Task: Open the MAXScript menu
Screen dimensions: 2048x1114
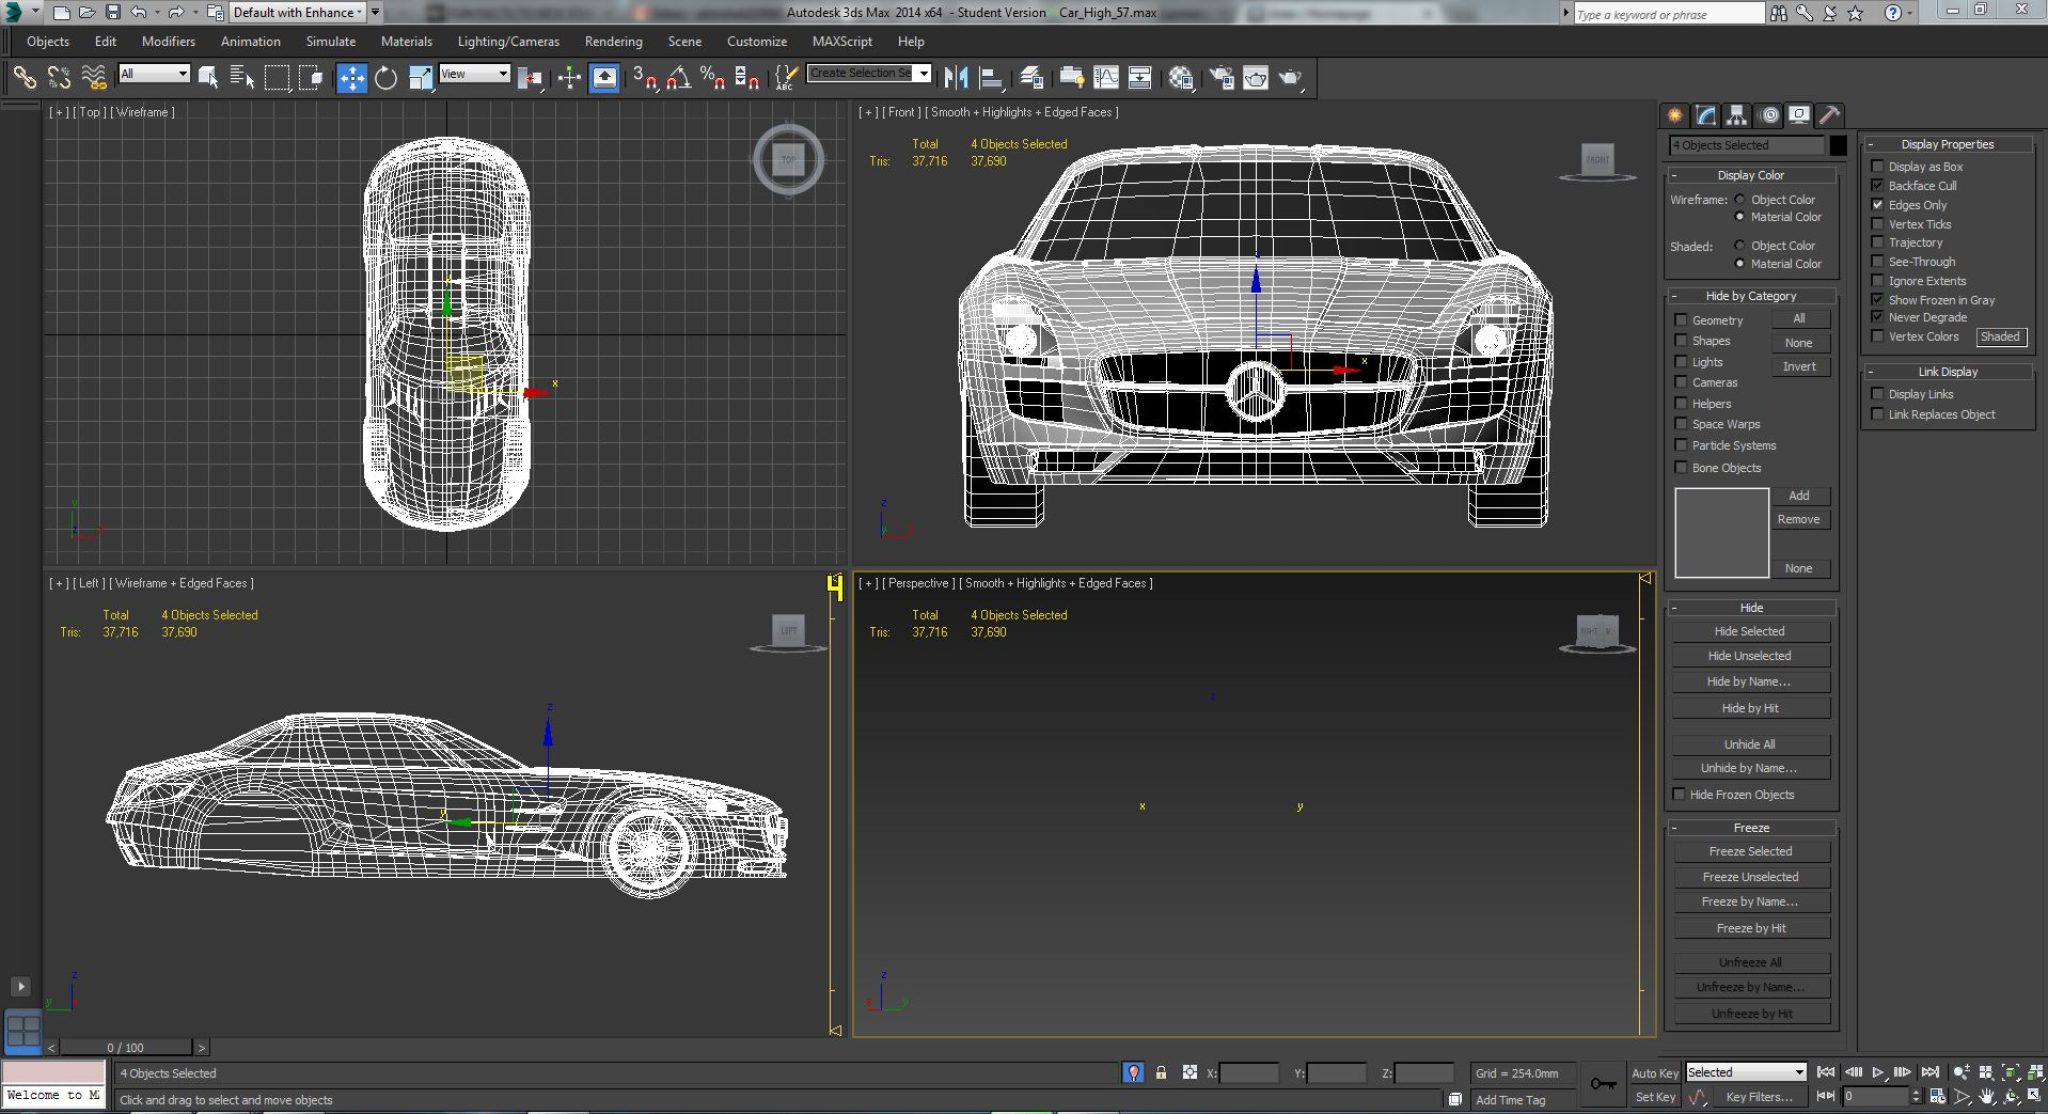Action: (841, 41)
